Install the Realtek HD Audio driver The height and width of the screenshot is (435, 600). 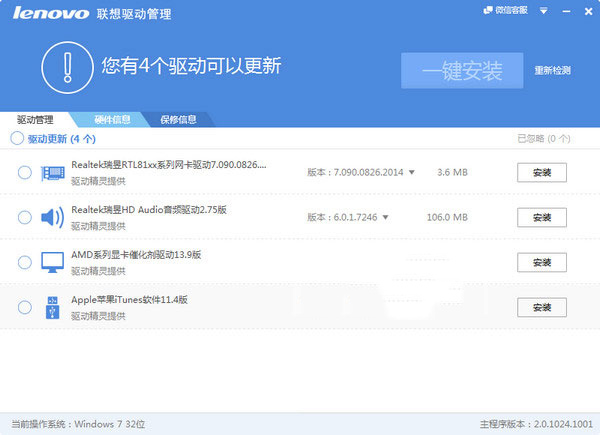pos(542,218)
